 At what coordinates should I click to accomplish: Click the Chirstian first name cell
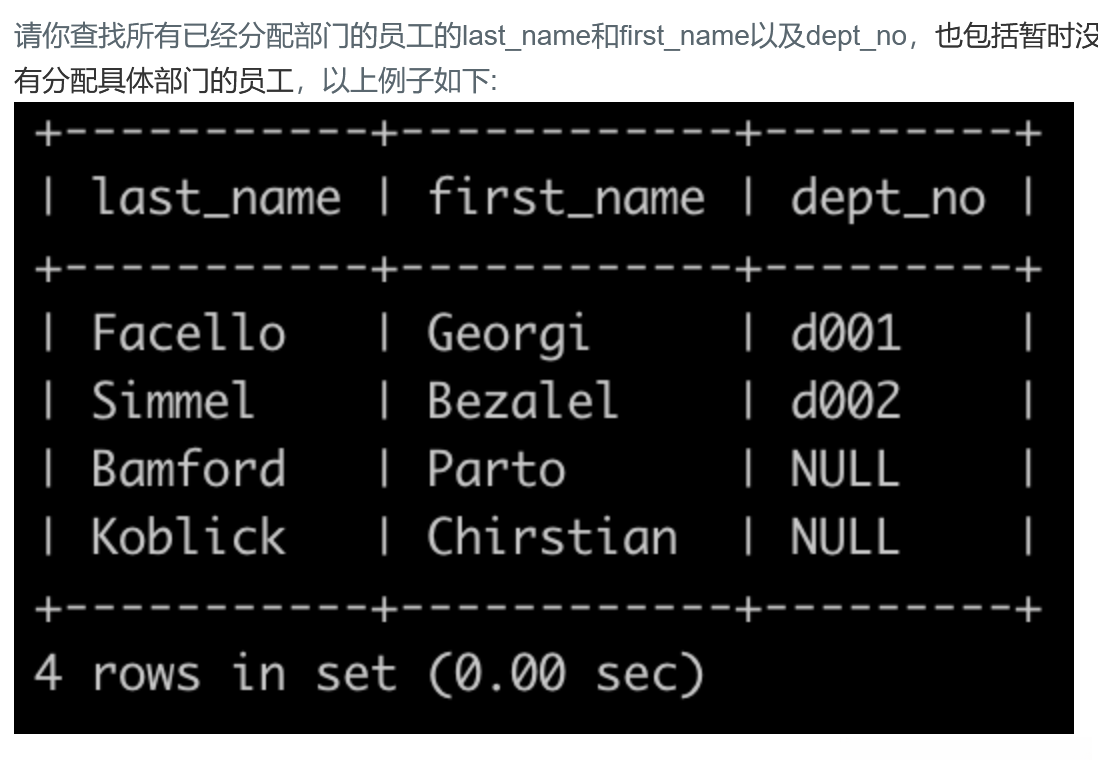(x=552, y=536)
